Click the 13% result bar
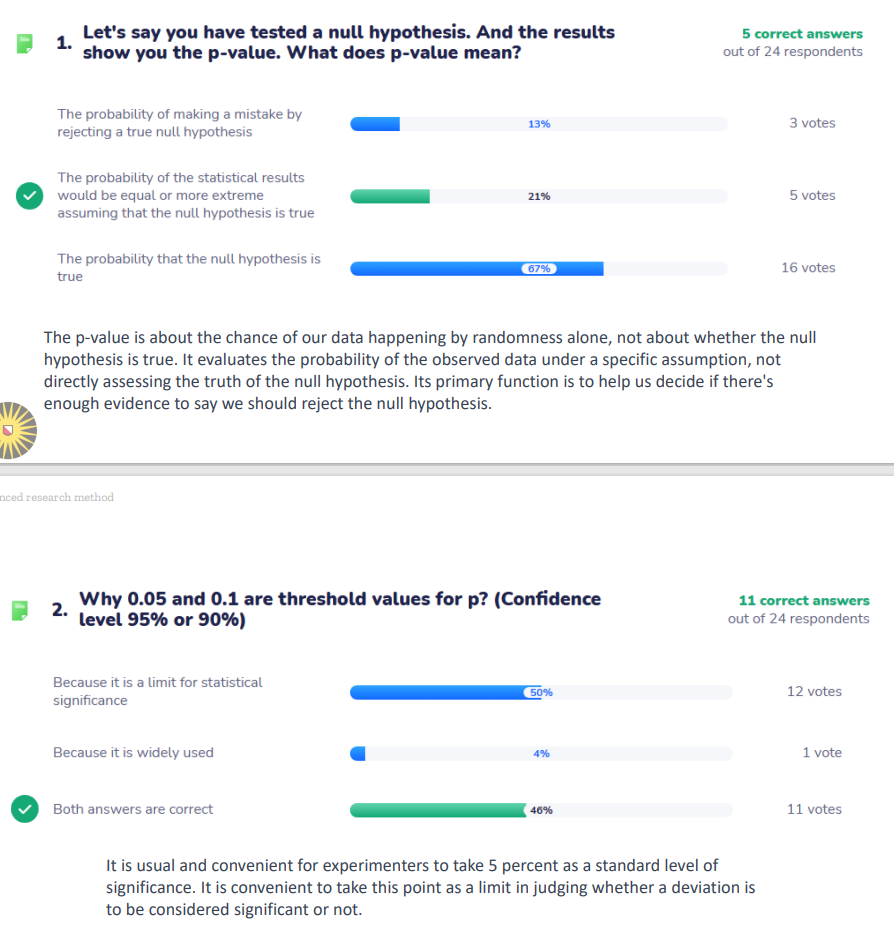This screenshot has height=932, width=894. click(375, 124)
